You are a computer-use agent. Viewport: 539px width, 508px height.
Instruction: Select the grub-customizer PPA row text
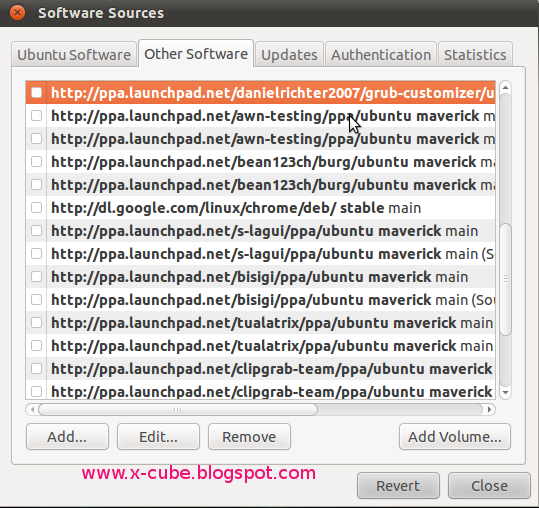[273, 92]
